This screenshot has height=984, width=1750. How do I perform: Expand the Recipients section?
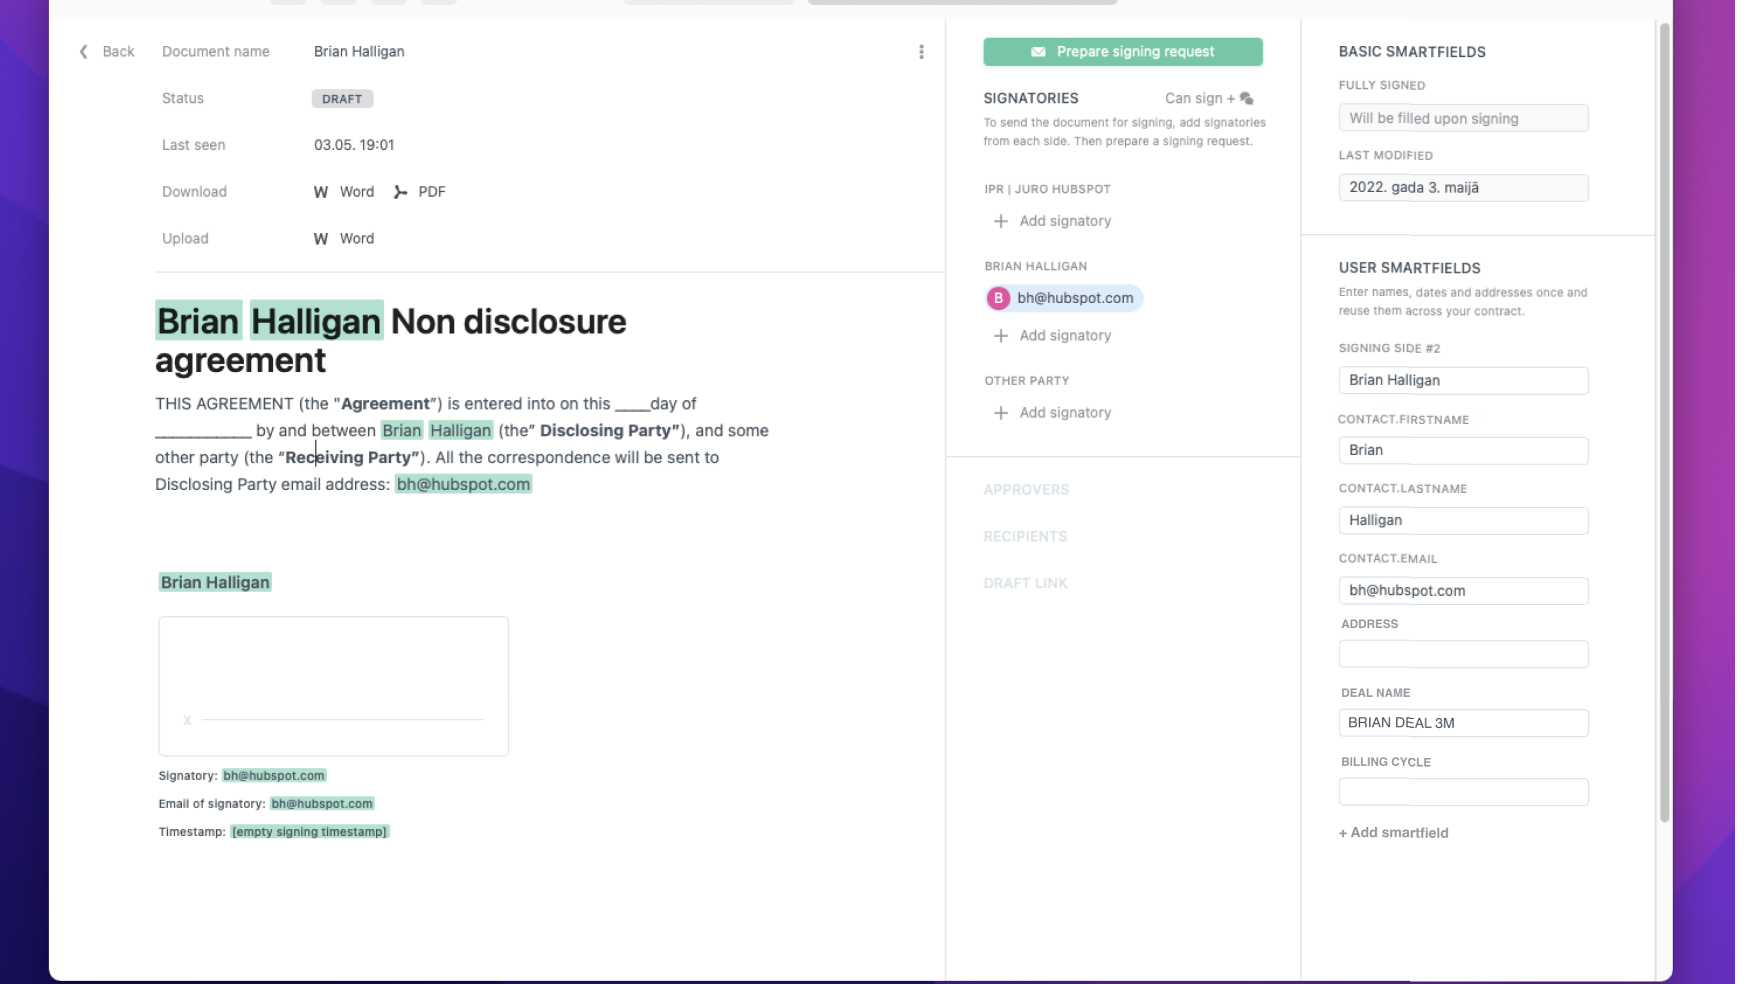[1025, 537]
